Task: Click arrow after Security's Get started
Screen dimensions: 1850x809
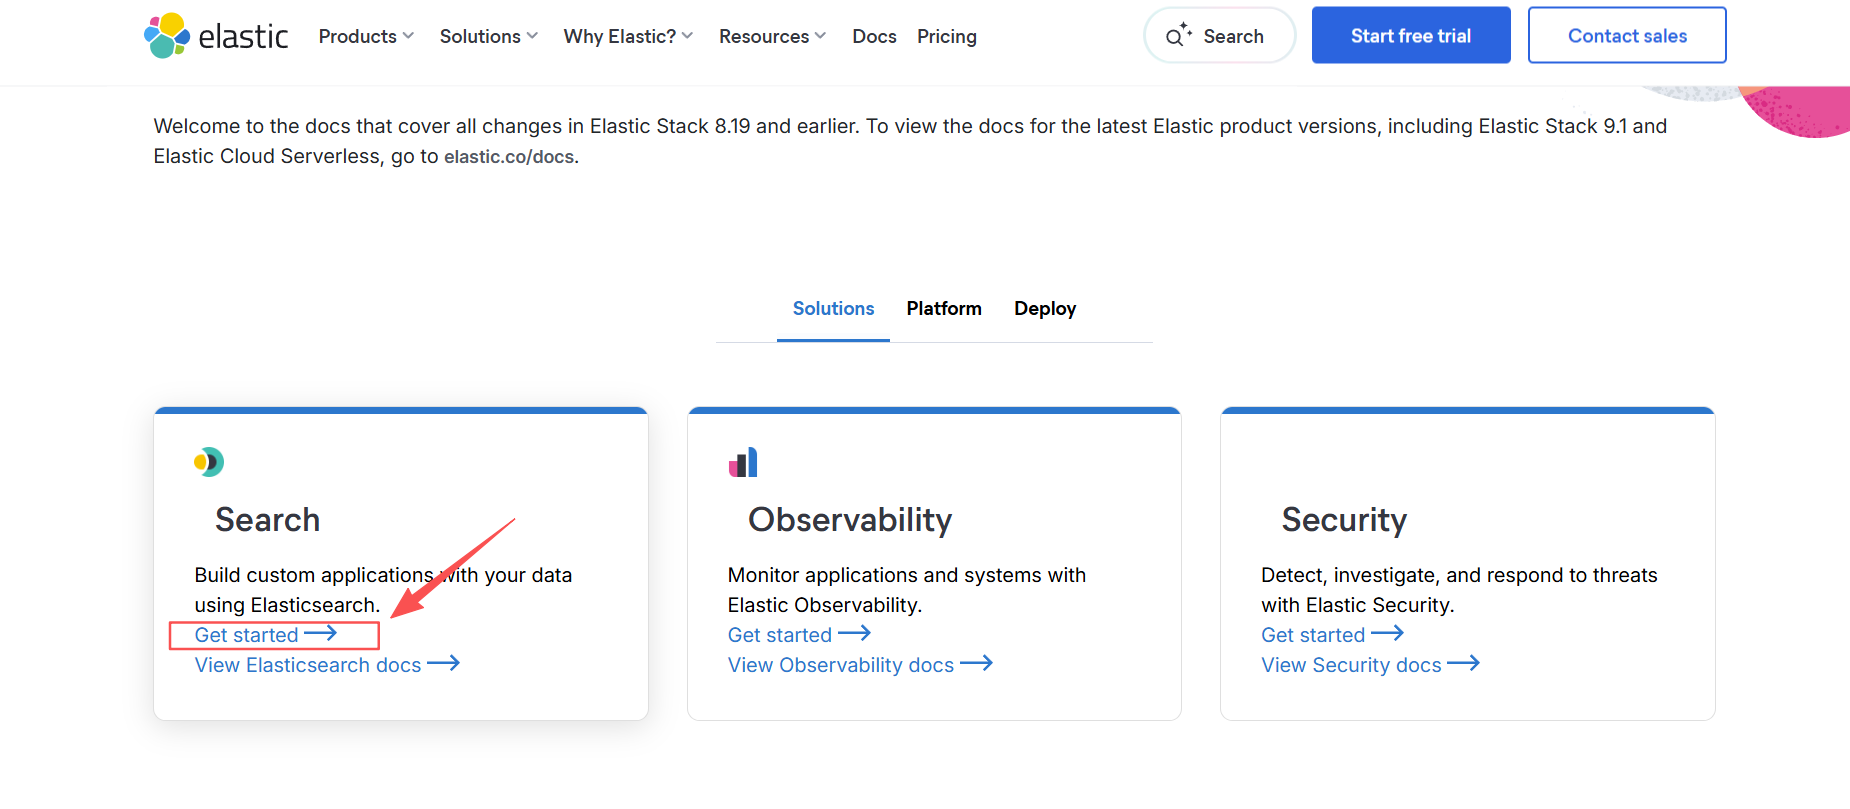Action: coord(1387,634)
